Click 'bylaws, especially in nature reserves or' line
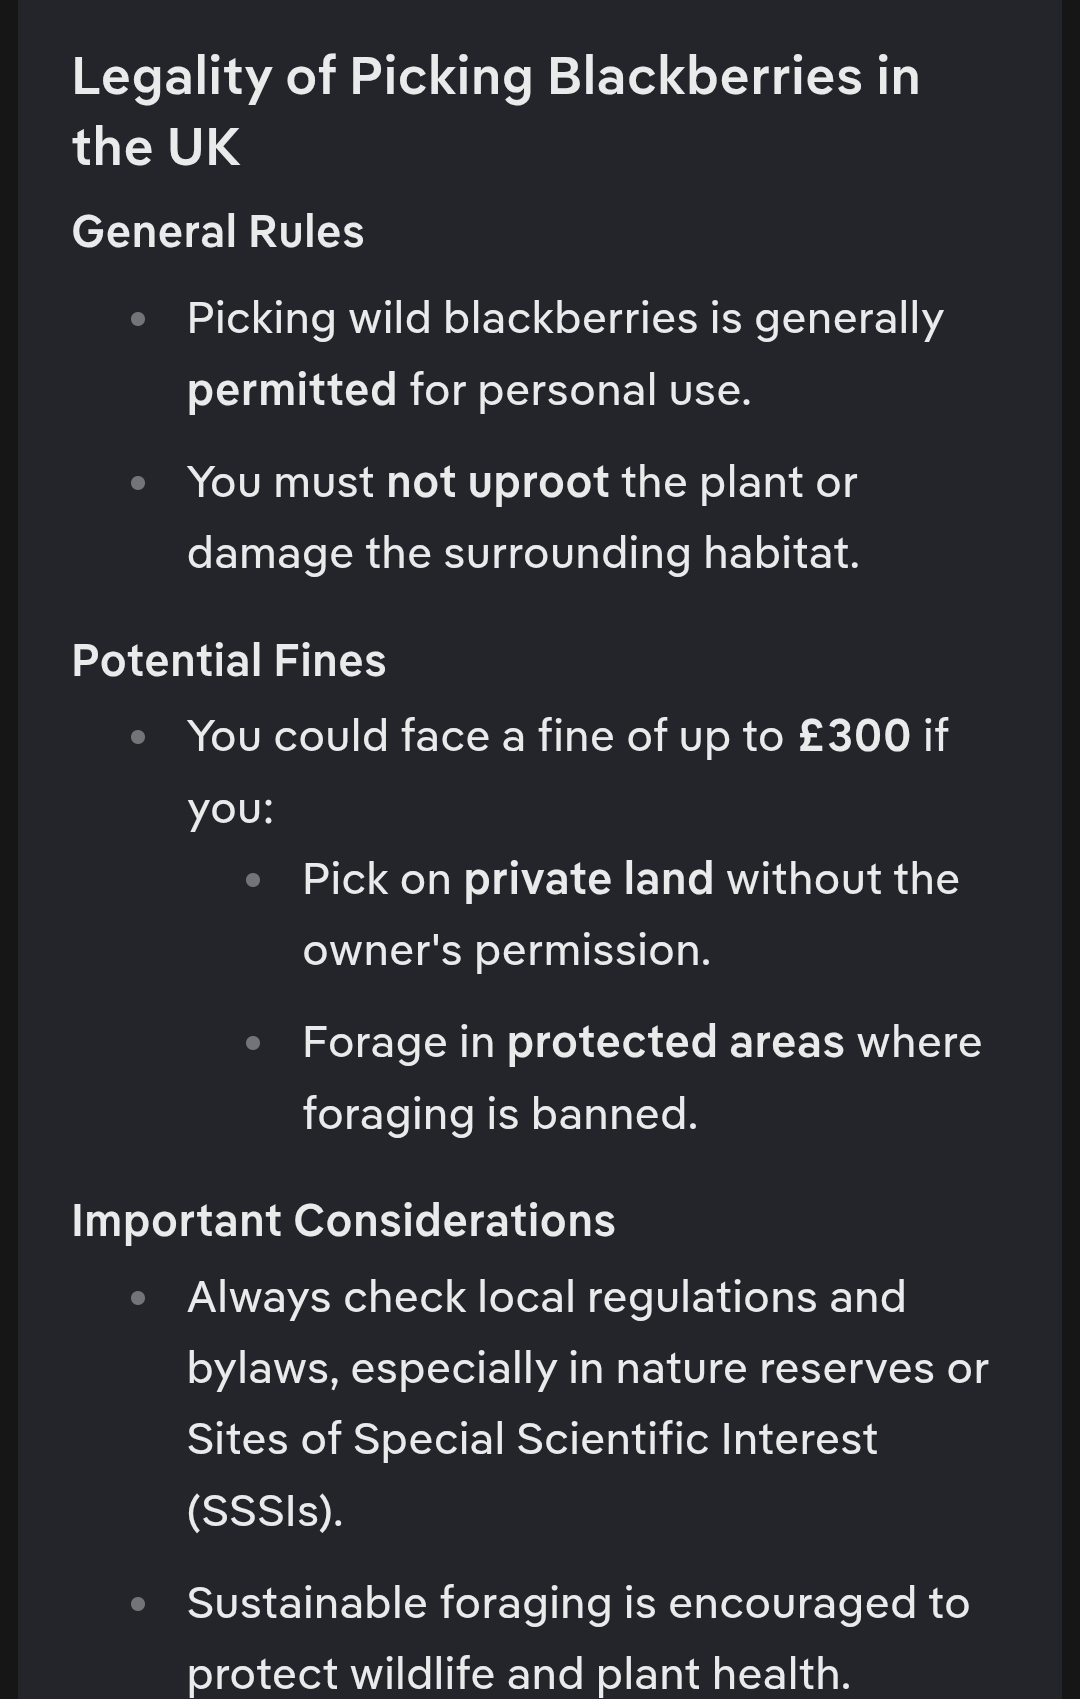This screenshot has height=1699, width=1080. click(588, 1369)
